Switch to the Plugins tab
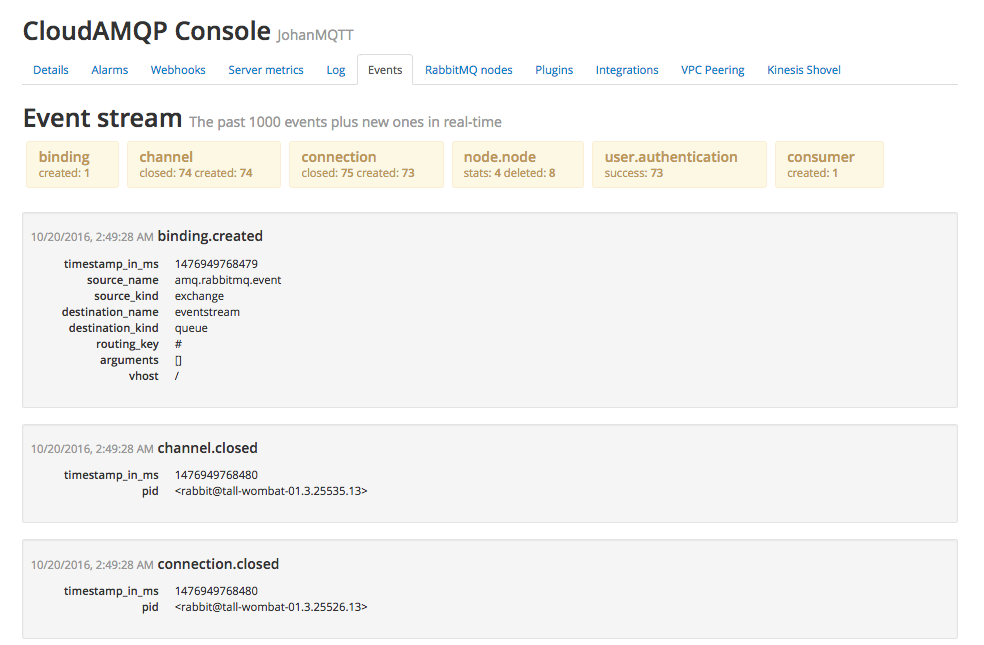This screenshot has height=645, width=984. click(554, 70)
